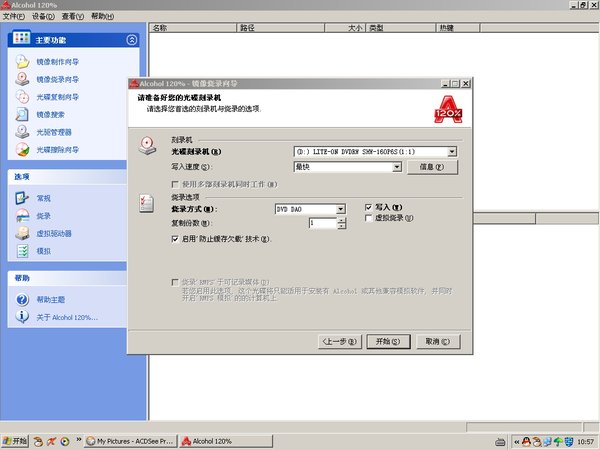
Task: Click the keyboard input tray icon
Action: 500,442
